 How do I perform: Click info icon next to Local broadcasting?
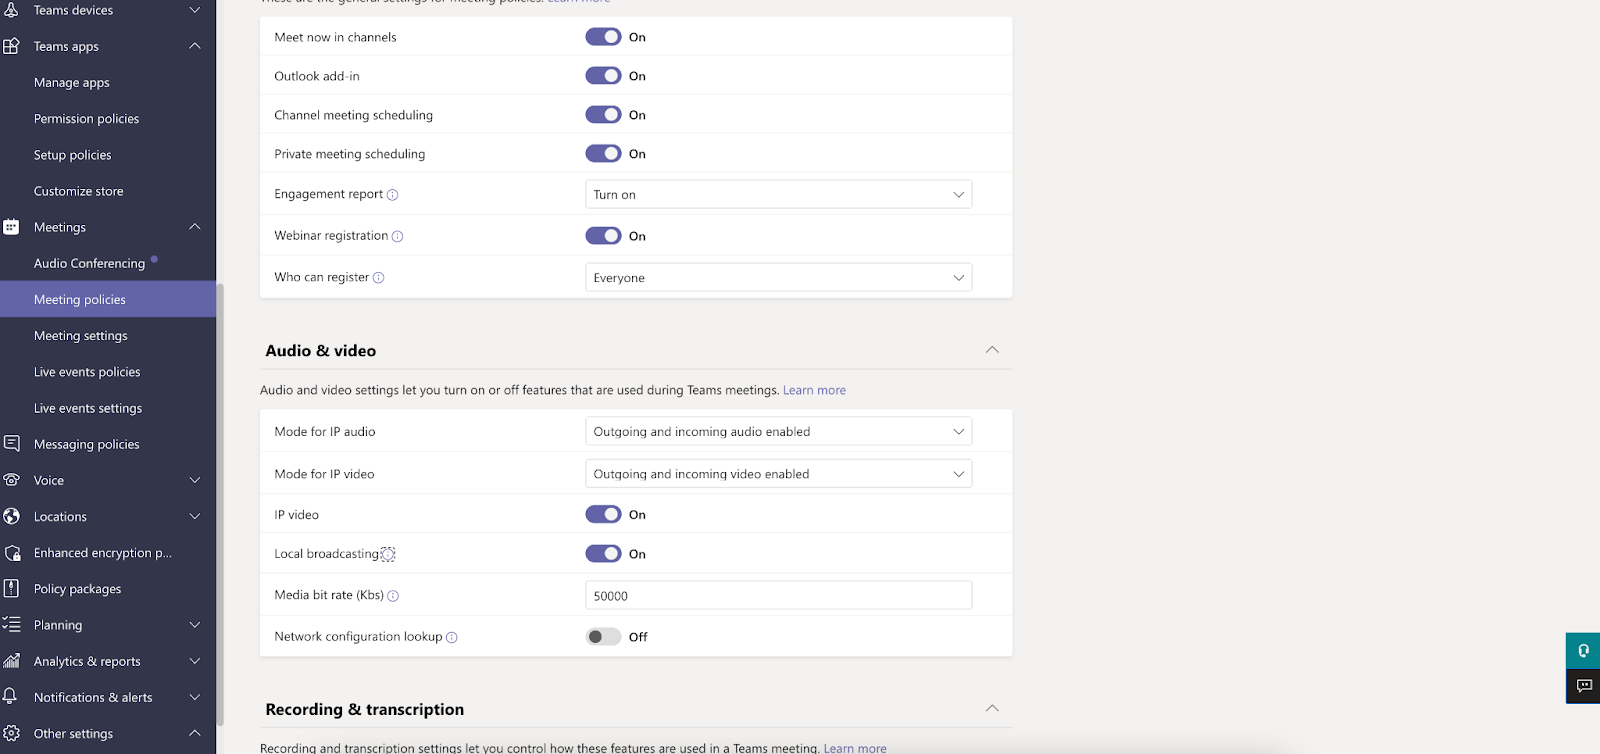(388, 554)
